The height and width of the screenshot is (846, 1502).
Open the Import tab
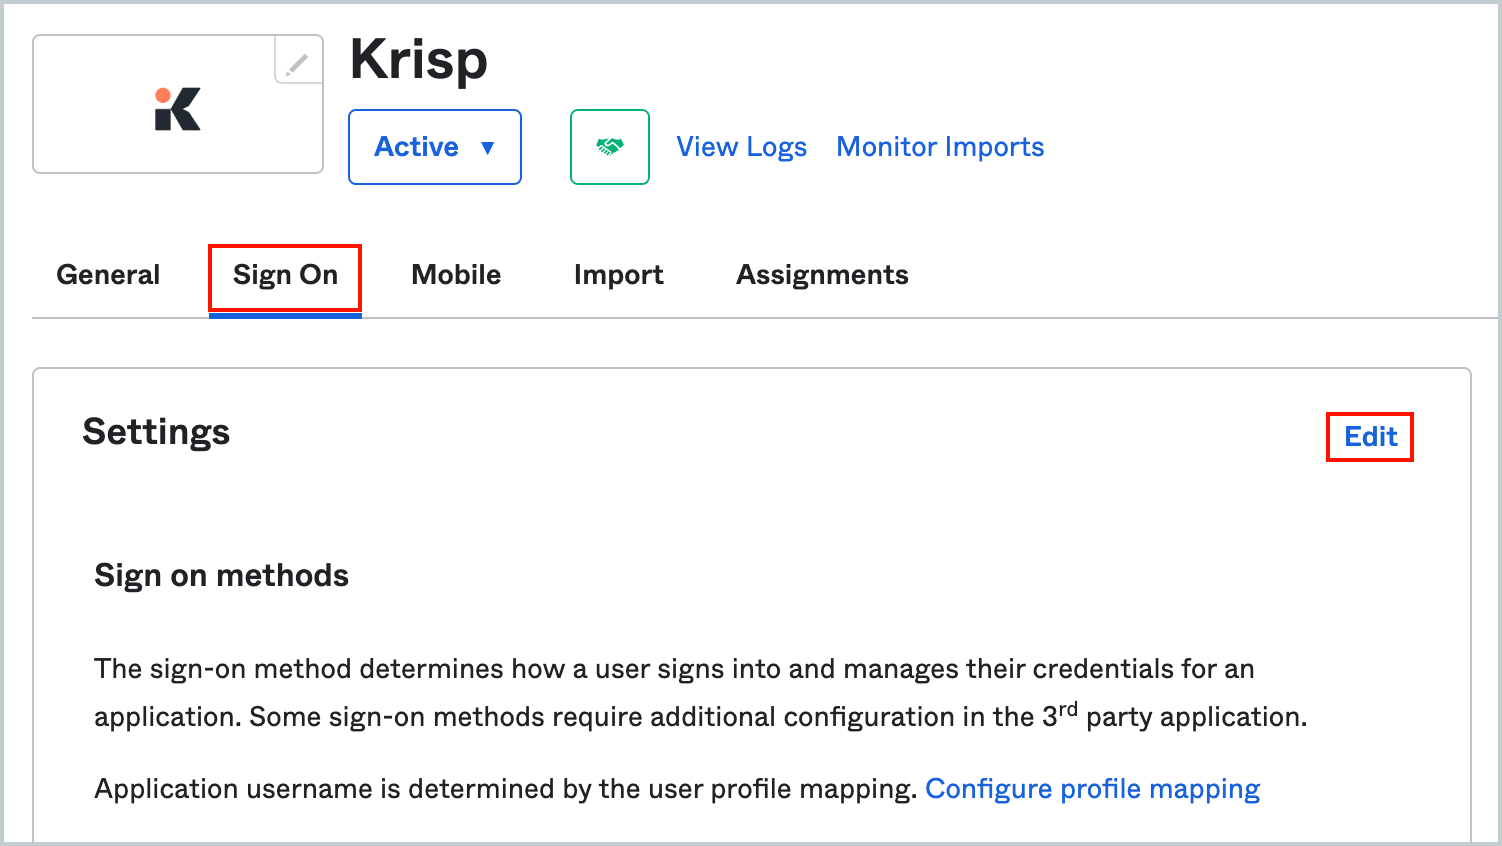(619, 275)
